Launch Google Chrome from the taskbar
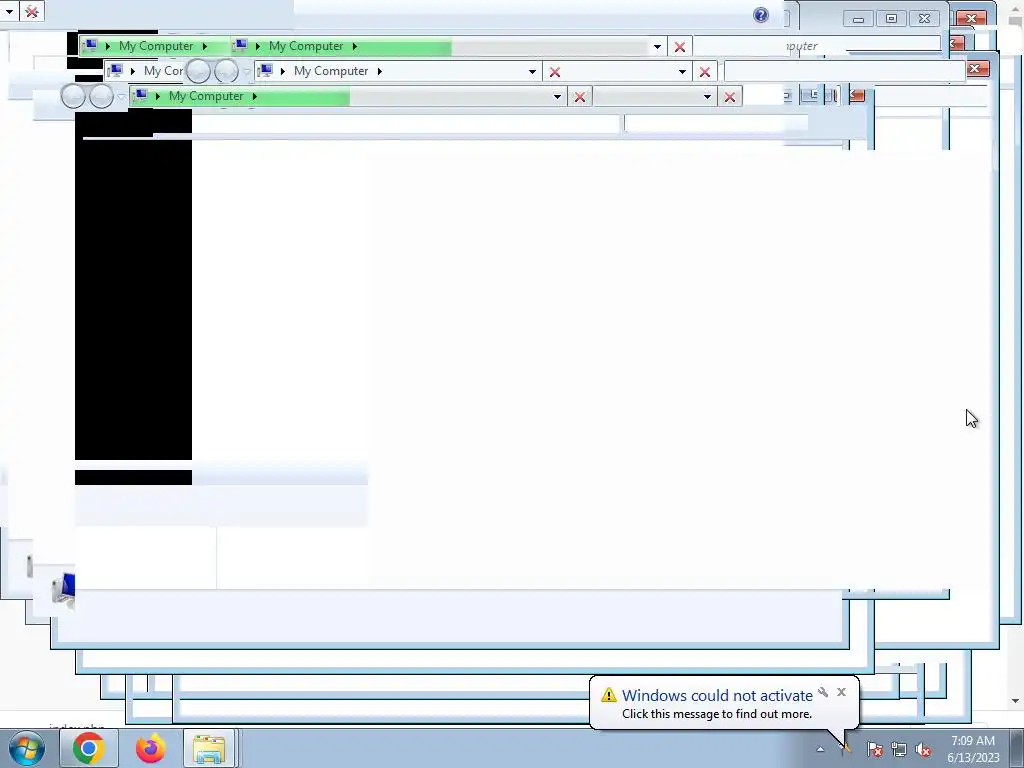The height and width of the screenshot is (768, 1024). point(89,748)
